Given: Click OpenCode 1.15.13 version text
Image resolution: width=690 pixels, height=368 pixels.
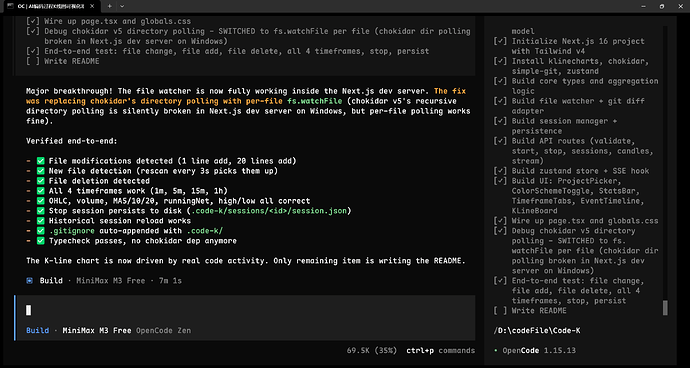Looking at the screenshot, I should (x=539, y=351).
